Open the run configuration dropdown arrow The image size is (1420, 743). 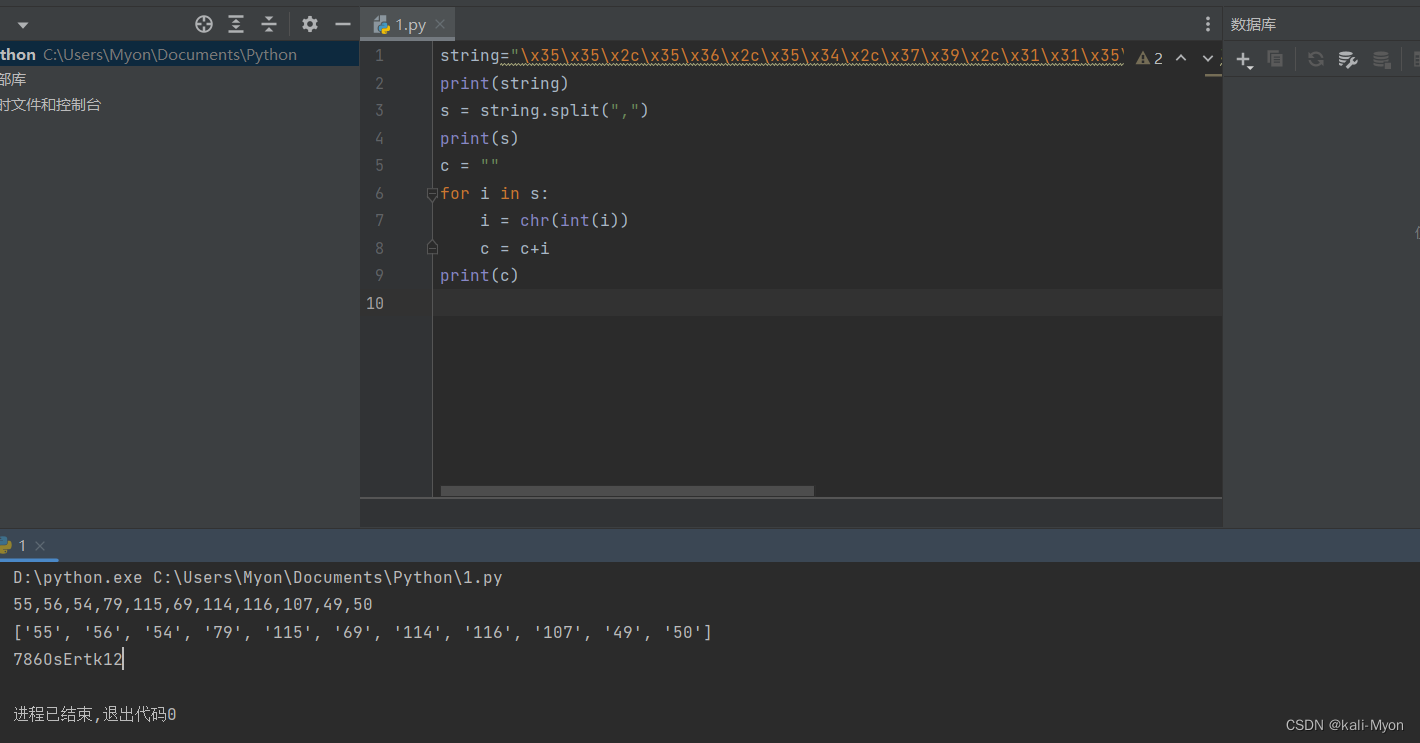click(22, 24)
